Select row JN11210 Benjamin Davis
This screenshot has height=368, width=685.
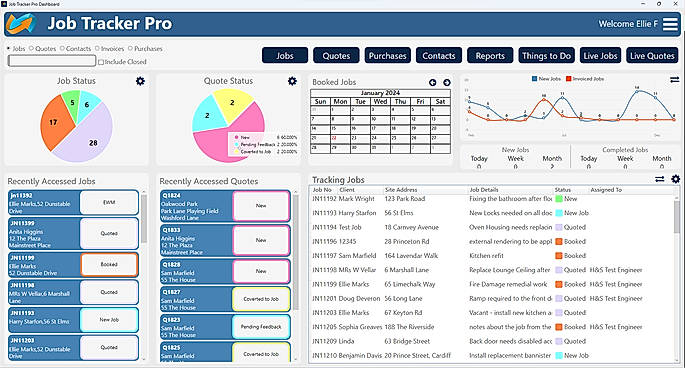[x=491, y=355]
